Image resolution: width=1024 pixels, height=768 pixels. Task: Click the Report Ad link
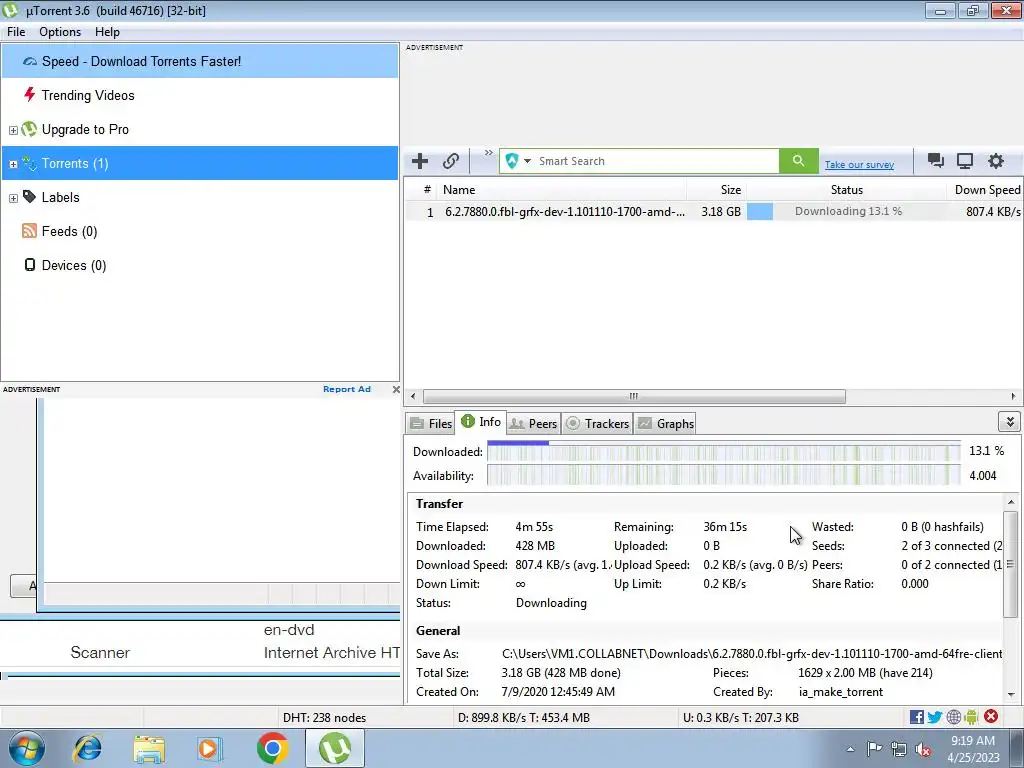tap(347, 389)
